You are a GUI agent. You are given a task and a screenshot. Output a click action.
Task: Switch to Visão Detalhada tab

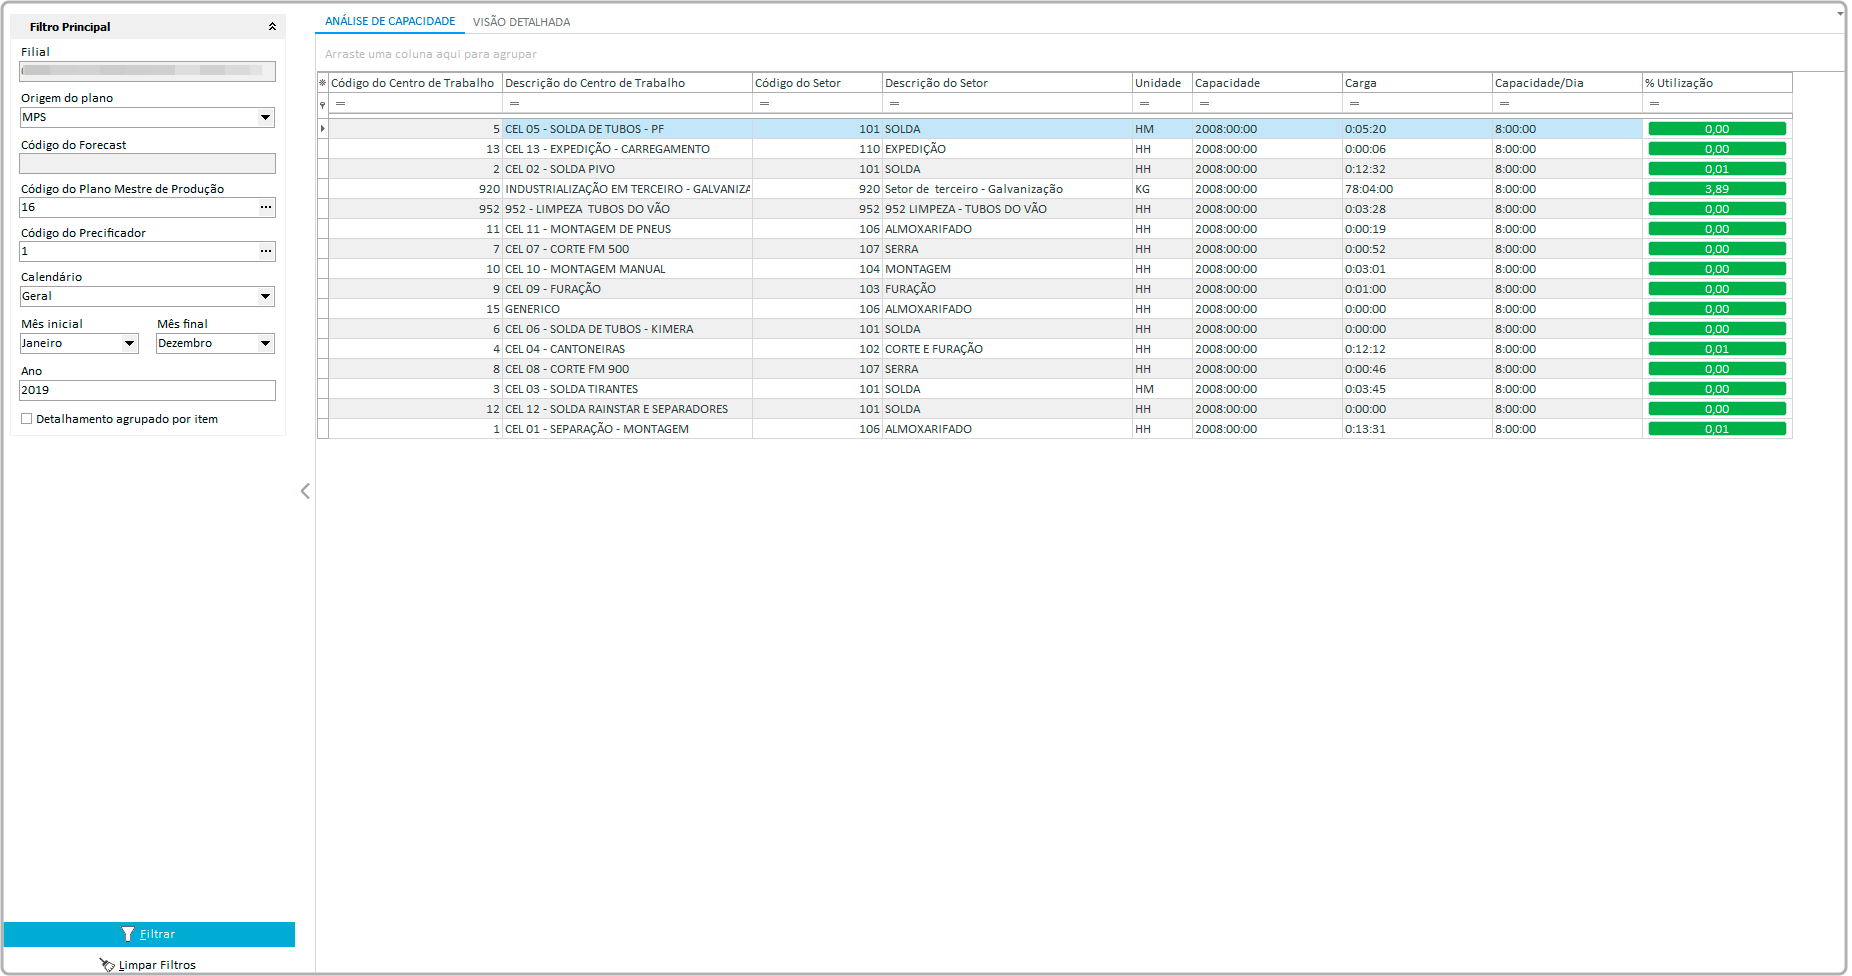(x=521, y=22)
